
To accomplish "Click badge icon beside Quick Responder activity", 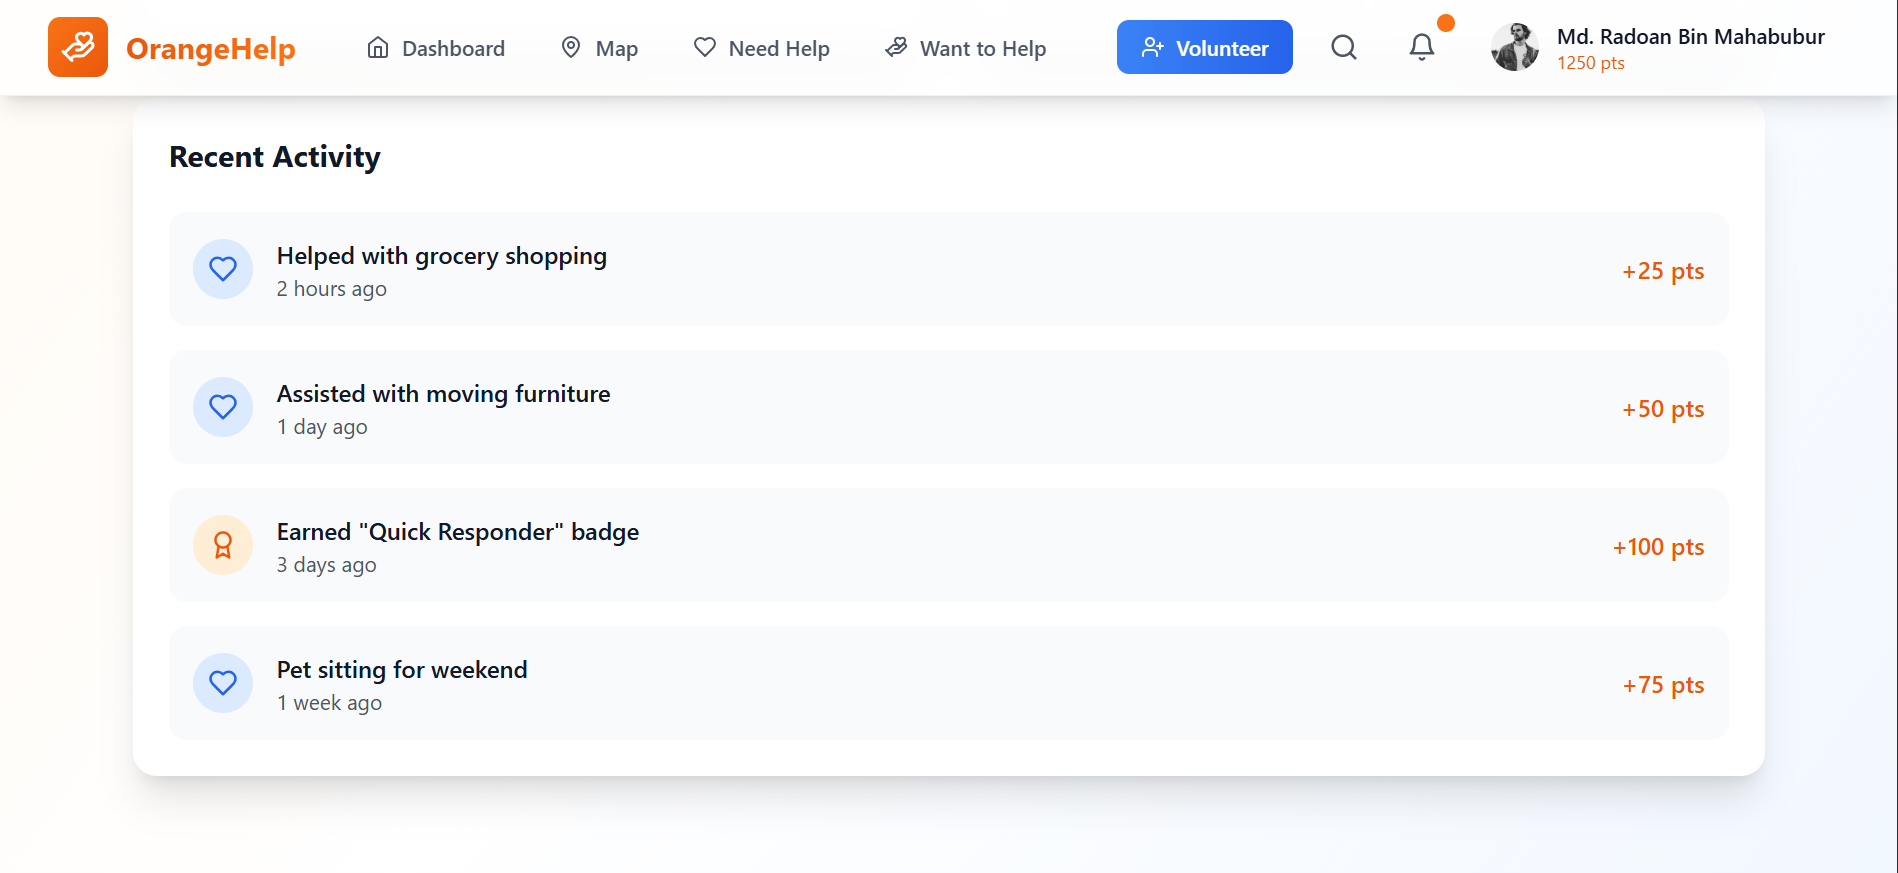I will tap(223, 545).
